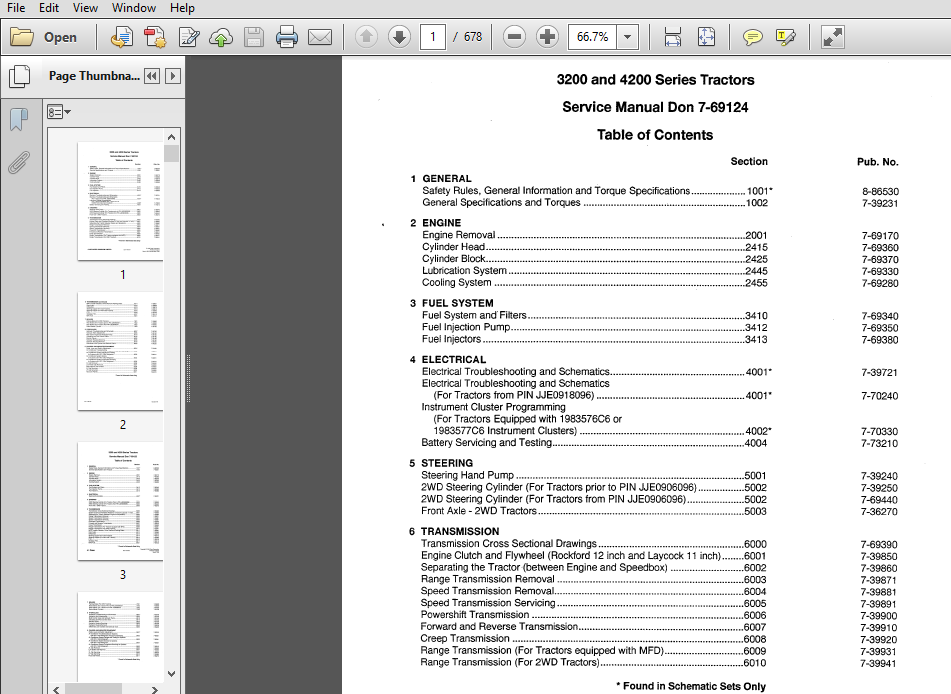Click the save floppy disk icon
This screenshot has width=951, height=694.
point(254,38)
